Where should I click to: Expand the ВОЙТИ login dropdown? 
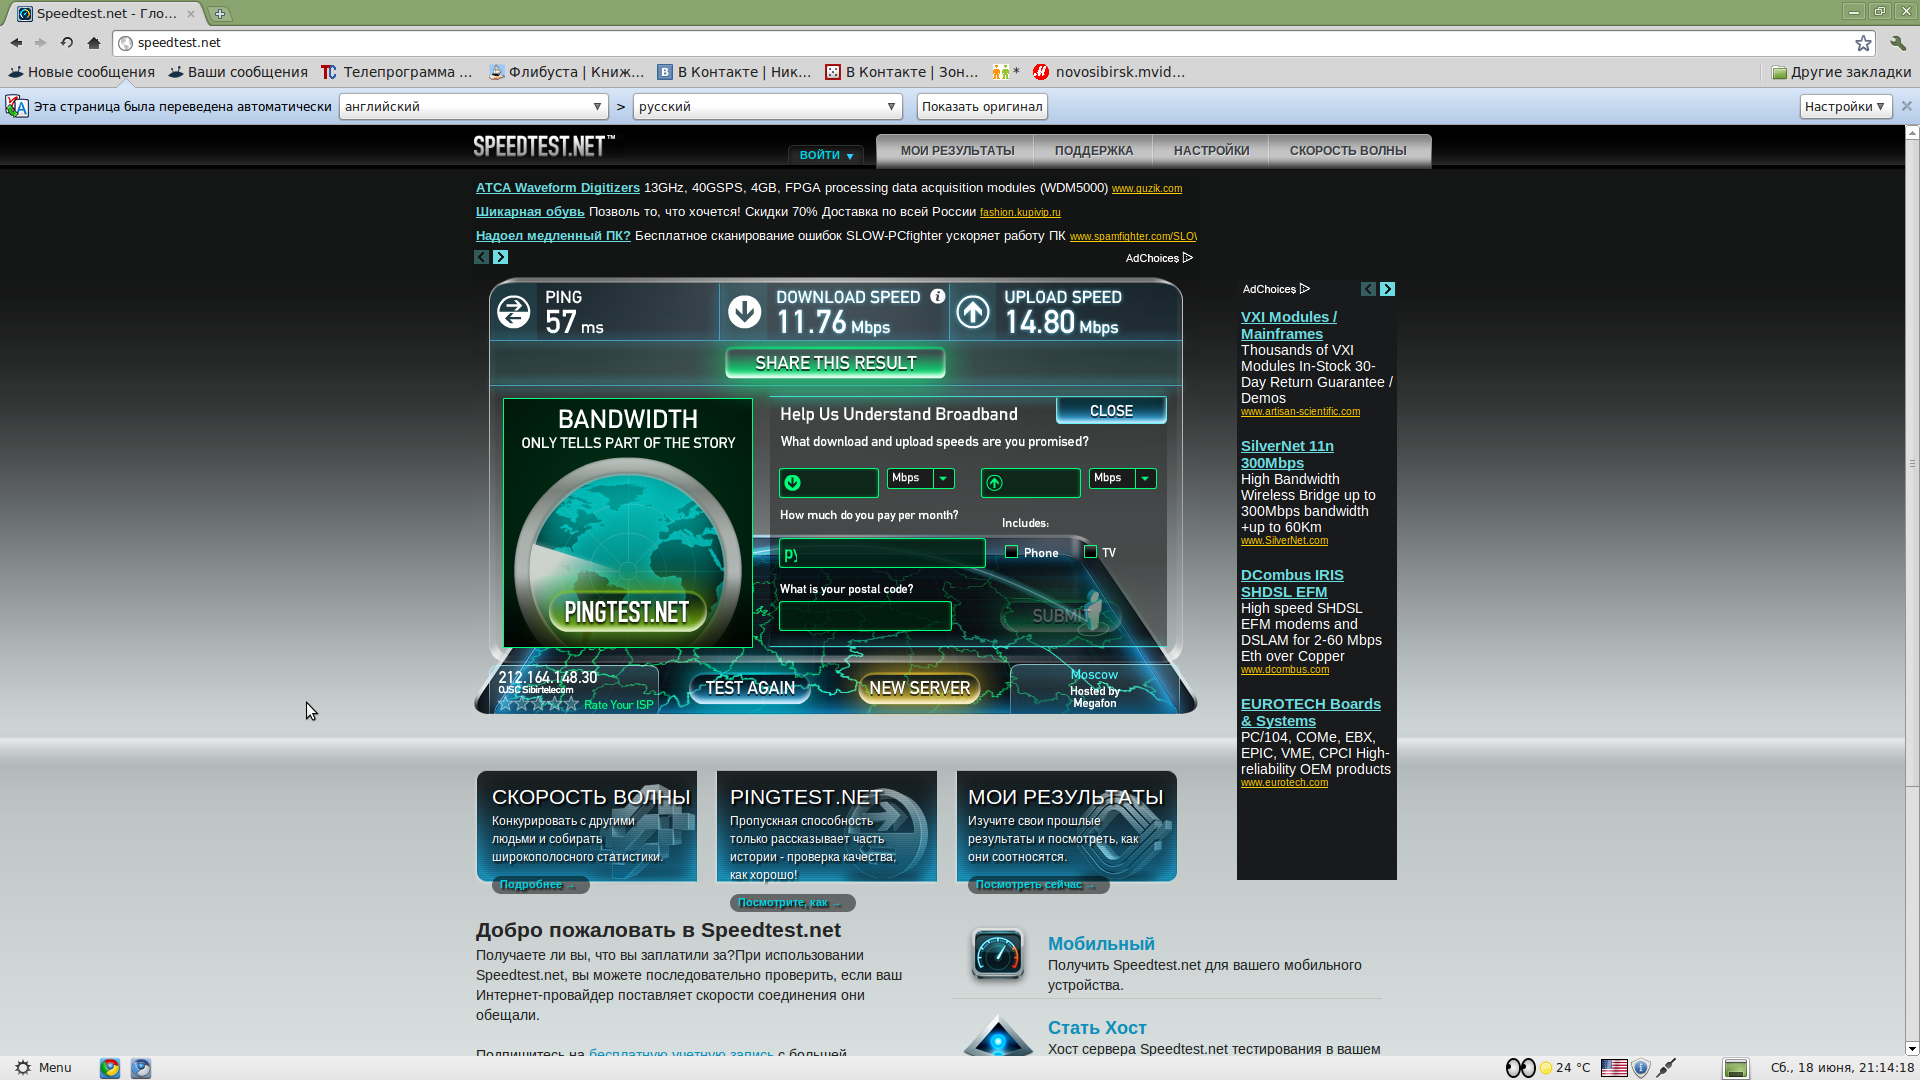[x=826, y=155]
